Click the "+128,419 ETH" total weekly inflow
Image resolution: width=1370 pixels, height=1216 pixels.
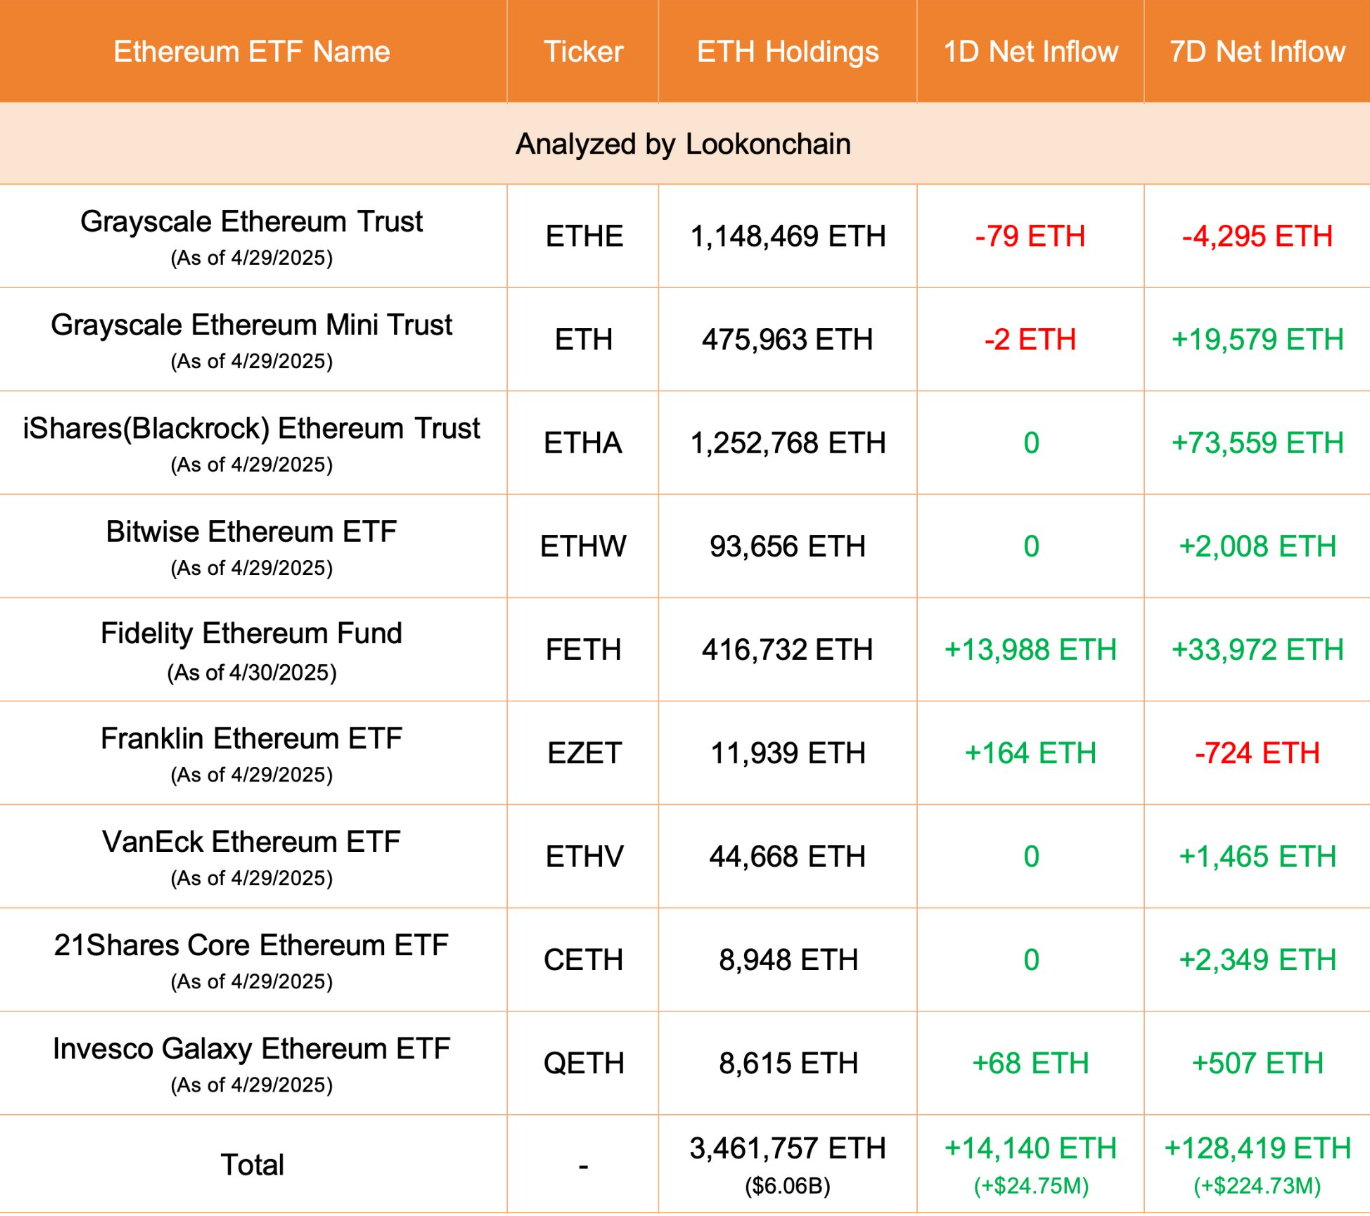pos(1258,1148)
